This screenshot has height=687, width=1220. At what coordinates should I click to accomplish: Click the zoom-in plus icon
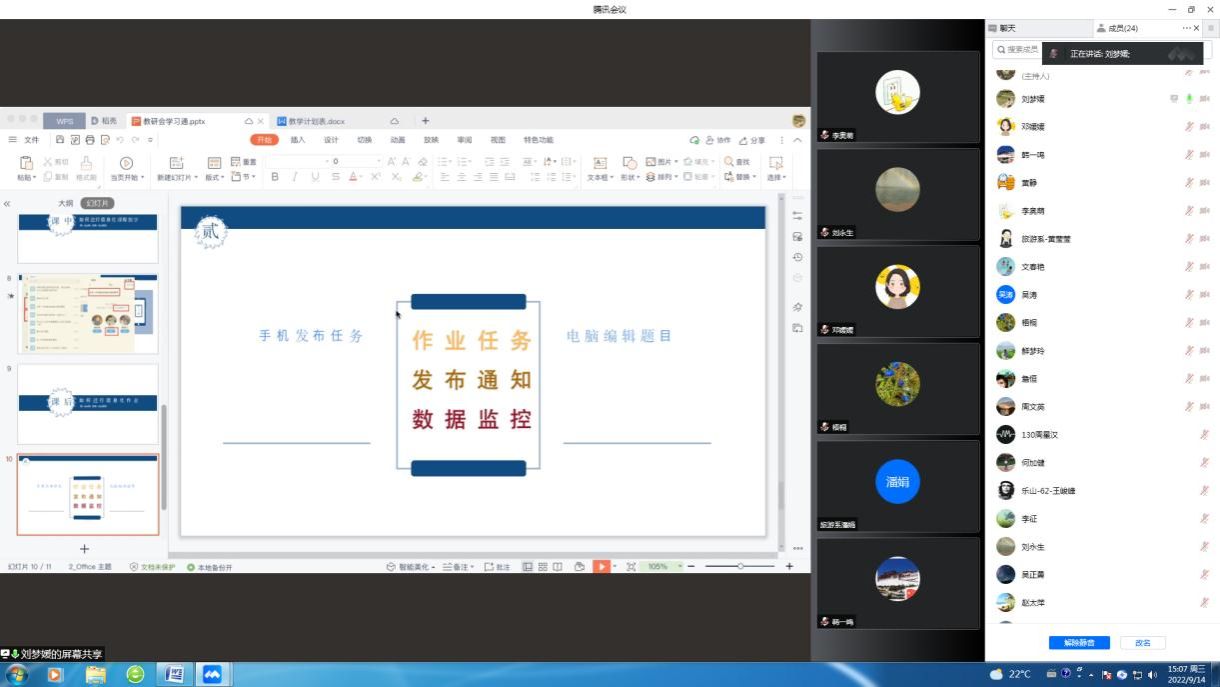789,566
